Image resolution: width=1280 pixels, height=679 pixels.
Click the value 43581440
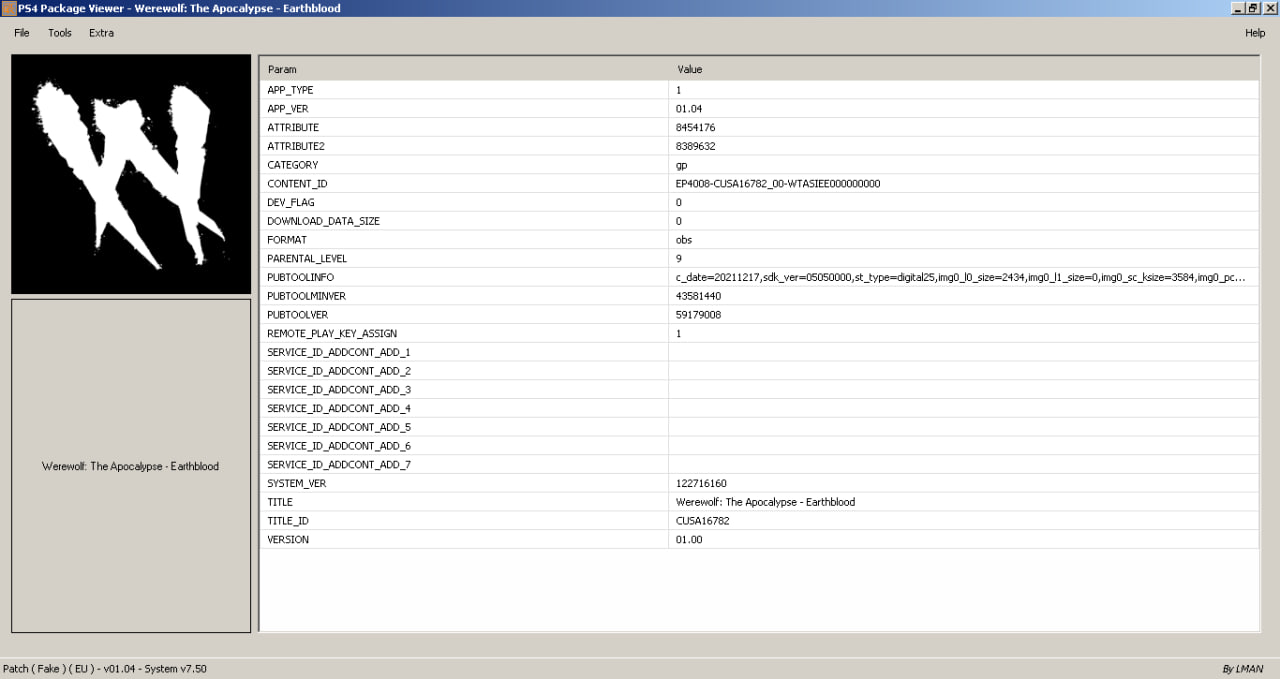click(x=698, y=296)
